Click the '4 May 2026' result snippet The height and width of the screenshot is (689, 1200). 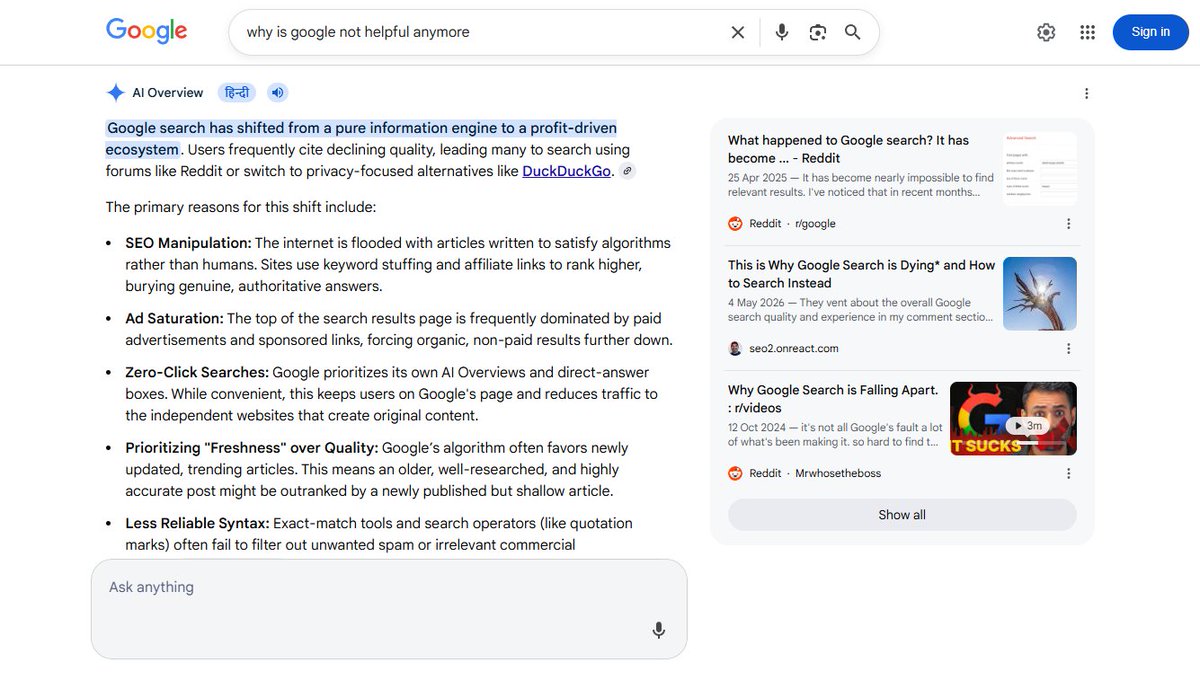(861, 310)
